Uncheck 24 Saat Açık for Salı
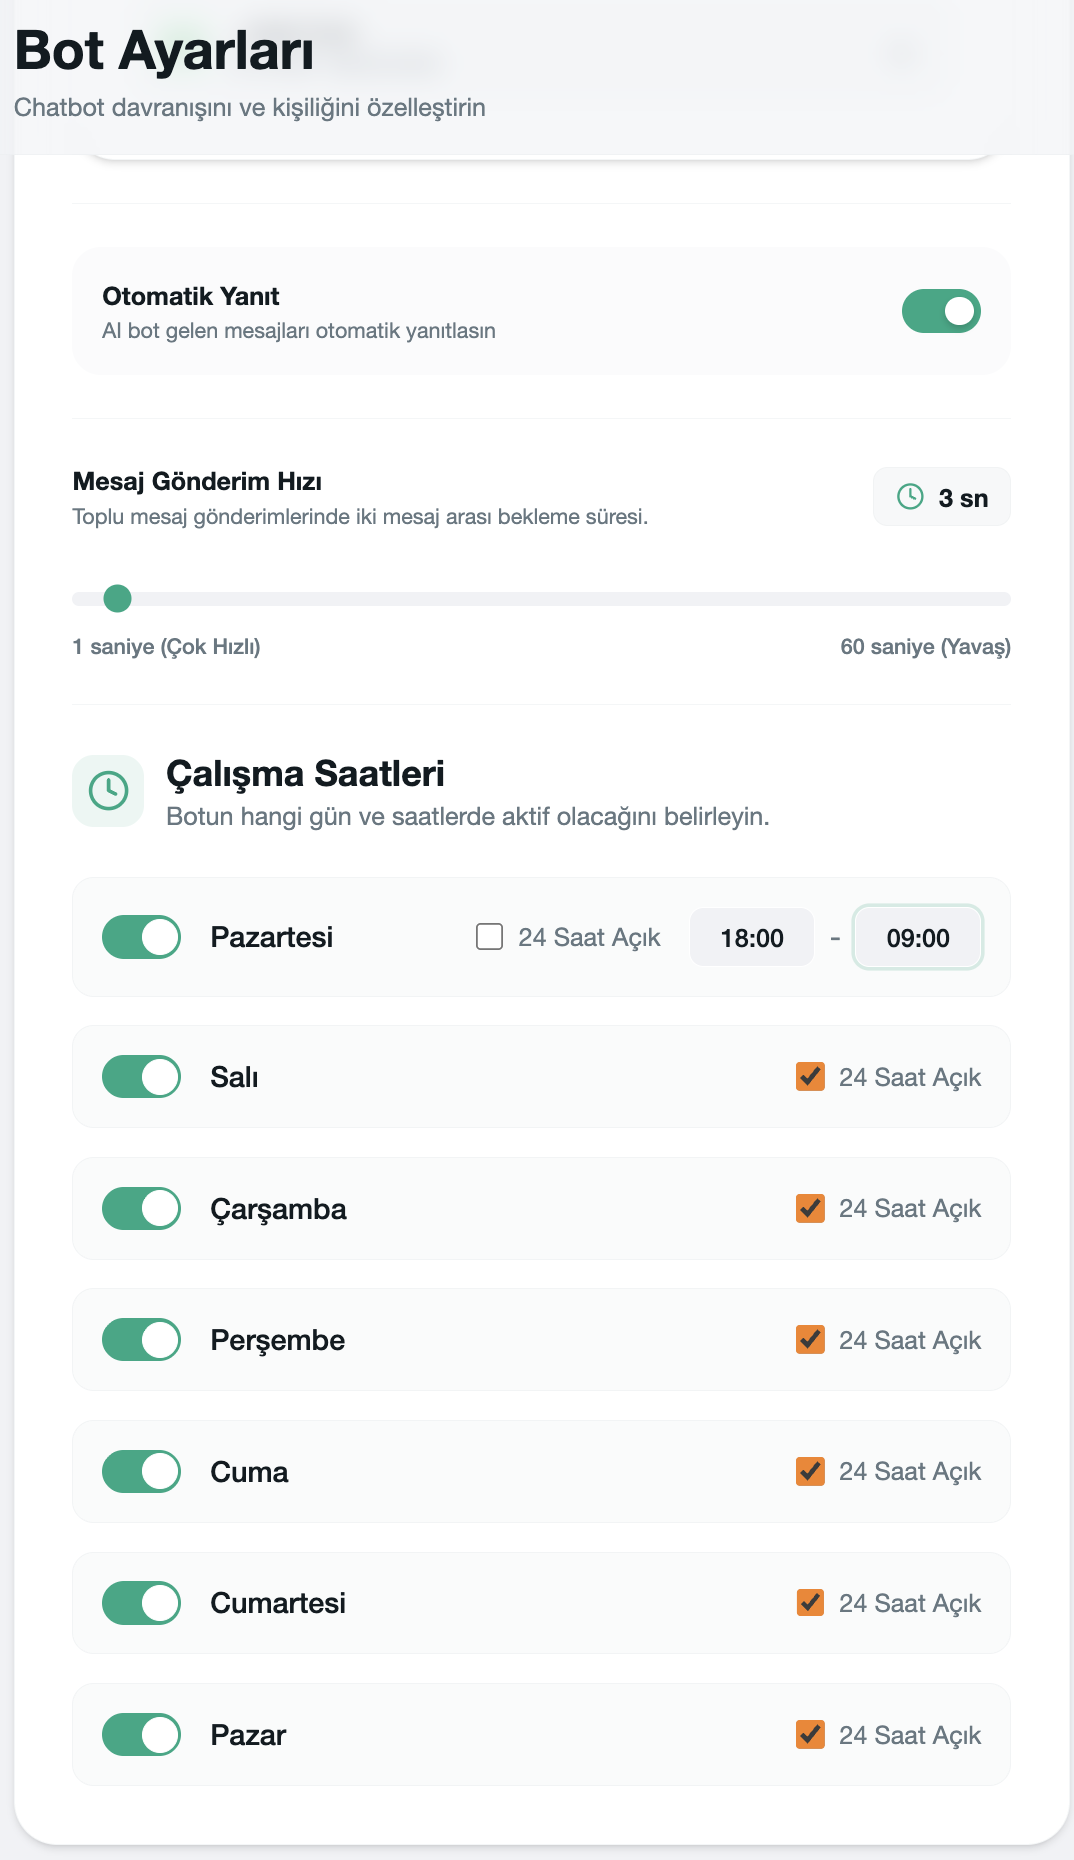Image resolution: width=1074 pixels, height=1860 pixels. pos(810,1077)
